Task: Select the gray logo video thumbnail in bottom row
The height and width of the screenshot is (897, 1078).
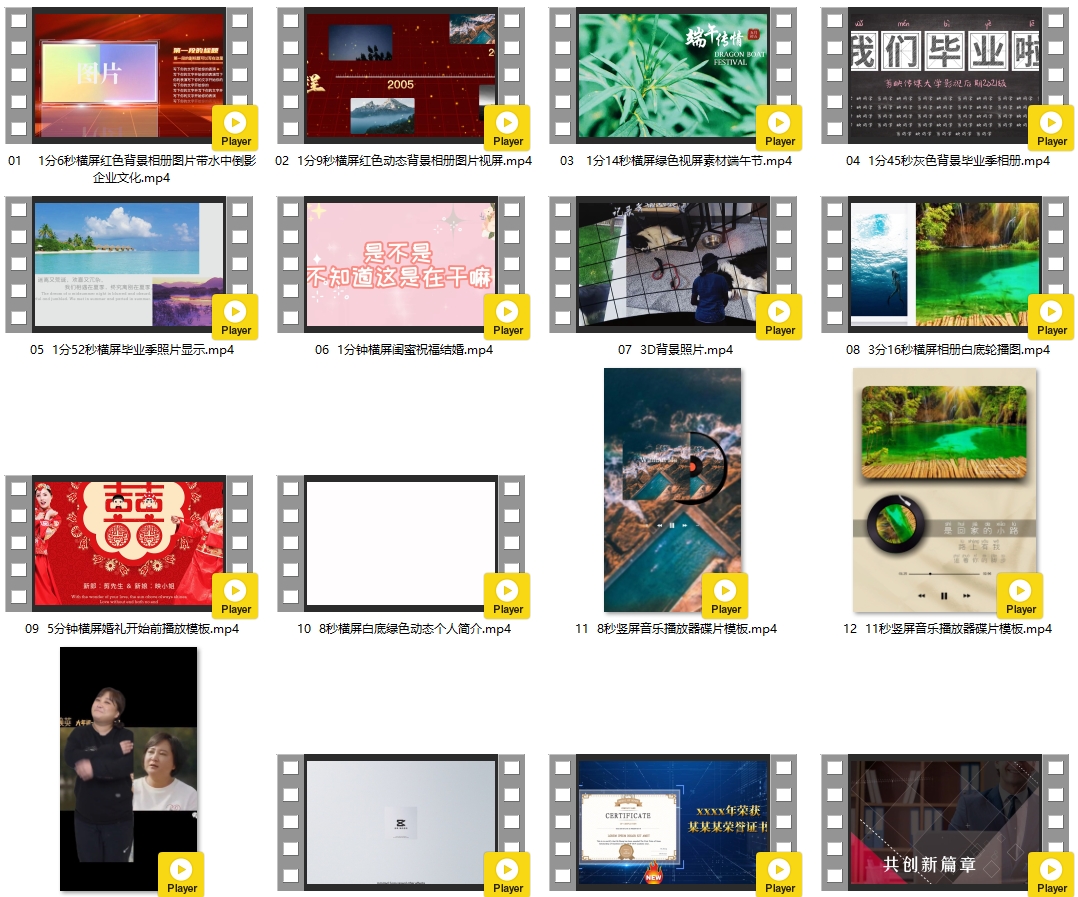Action: [x=388, y=822]
